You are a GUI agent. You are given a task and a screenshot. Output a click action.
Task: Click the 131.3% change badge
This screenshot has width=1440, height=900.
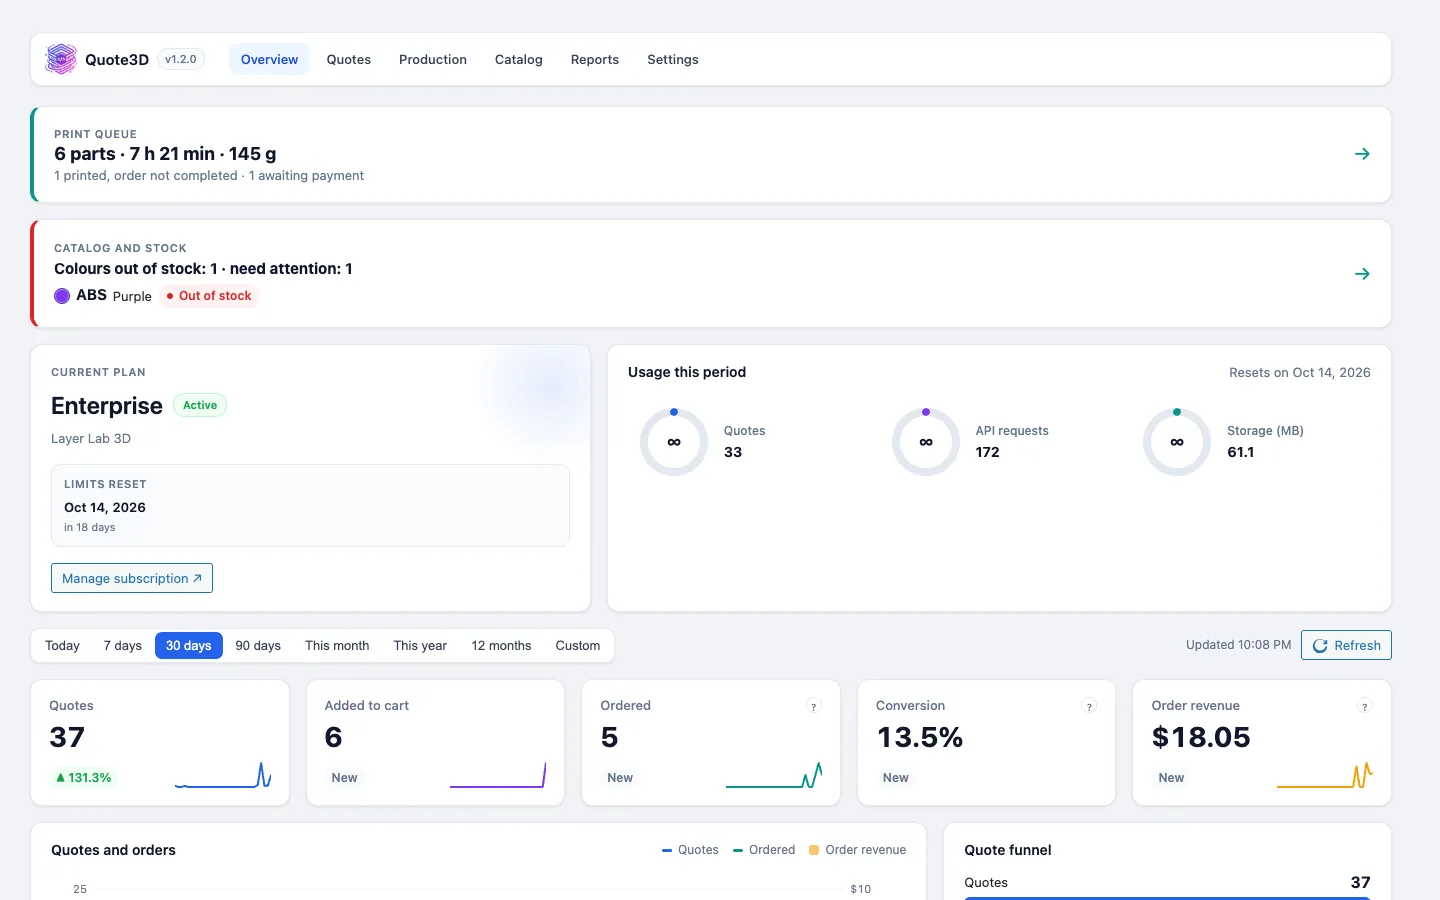click(x=83, y=778)
